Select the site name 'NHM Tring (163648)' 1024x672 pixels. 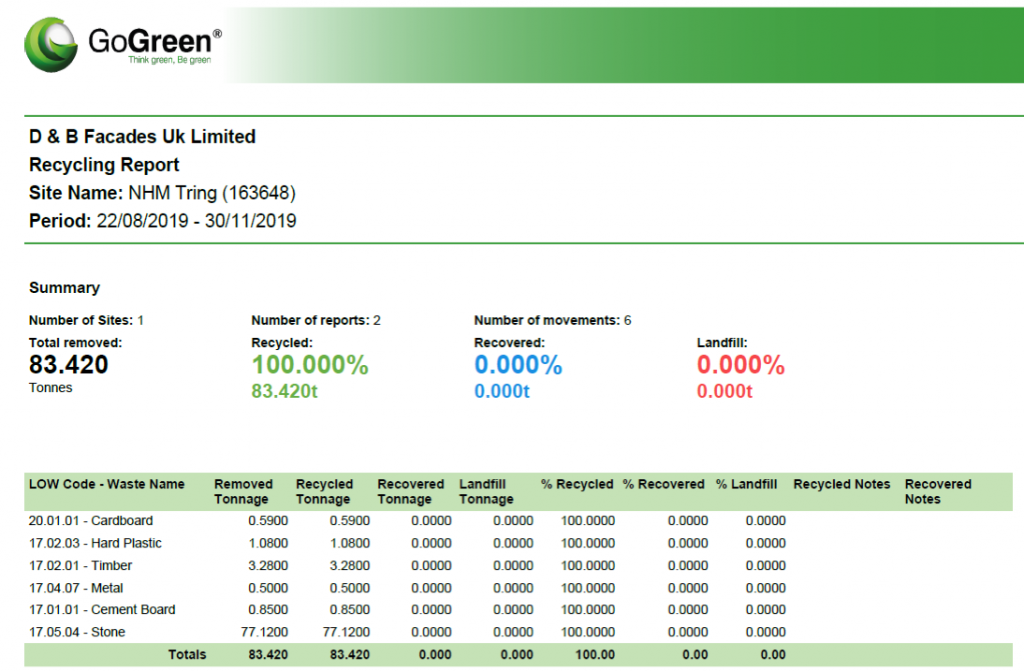tap(212, 193)
